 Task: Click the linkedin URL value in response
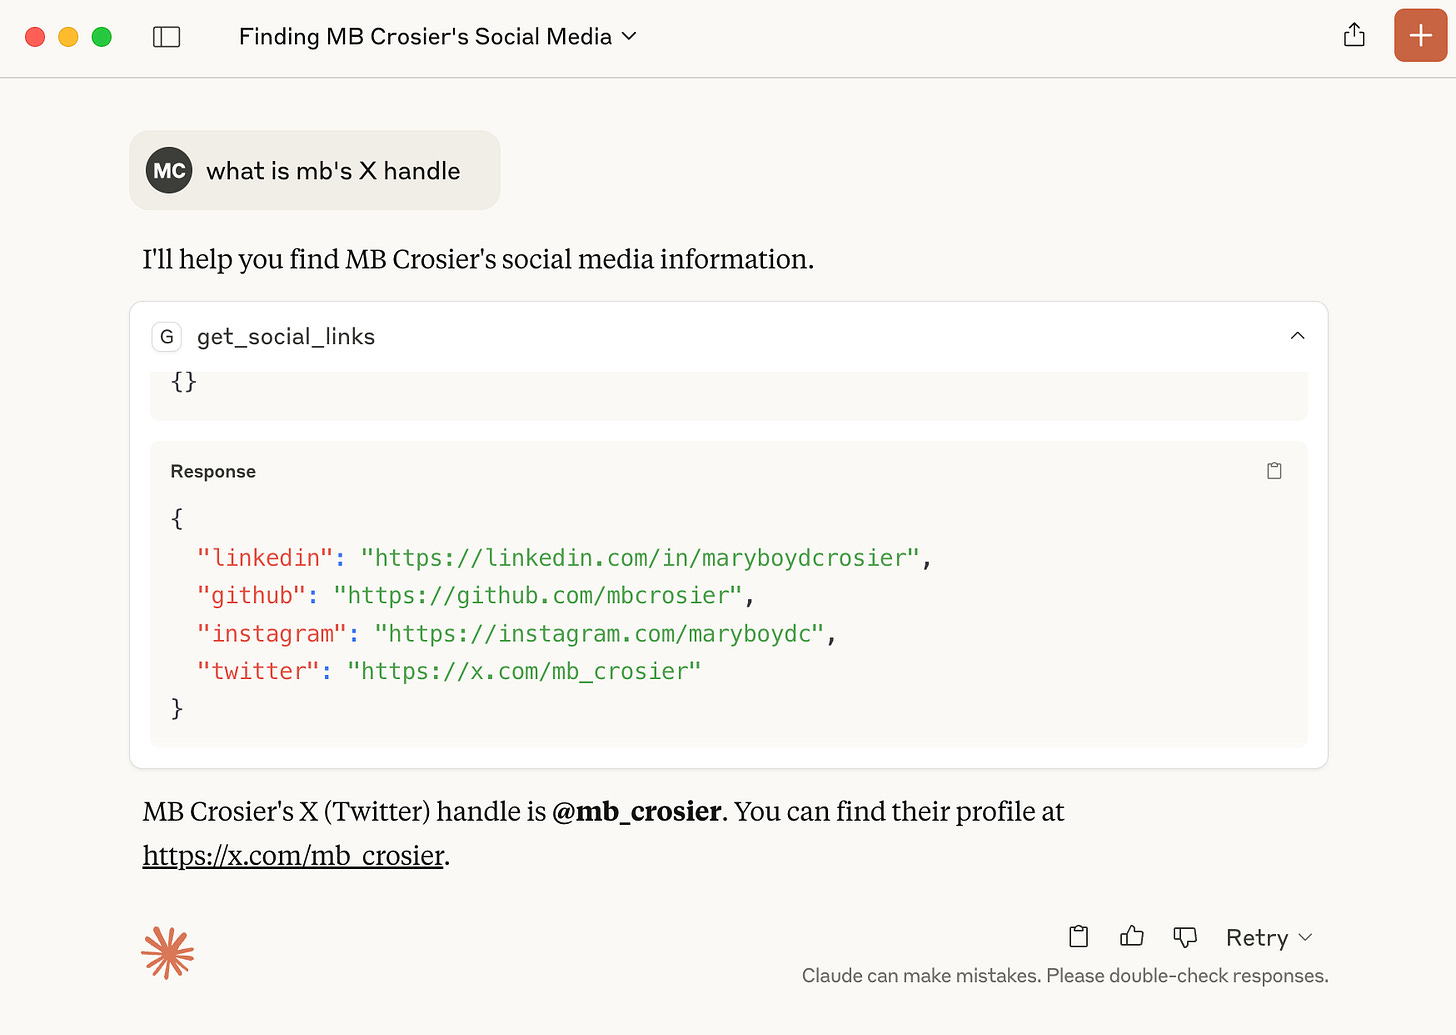click(x=640, y=558)
